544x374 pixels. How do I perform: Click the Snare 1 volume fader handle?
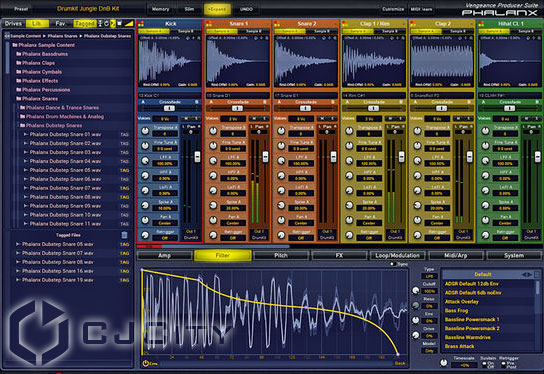coord(265,157)
